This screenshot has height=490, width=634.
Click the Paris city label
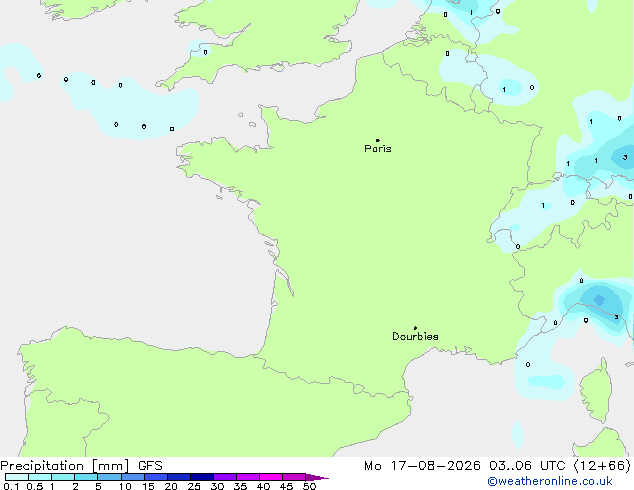pos(378,149)
